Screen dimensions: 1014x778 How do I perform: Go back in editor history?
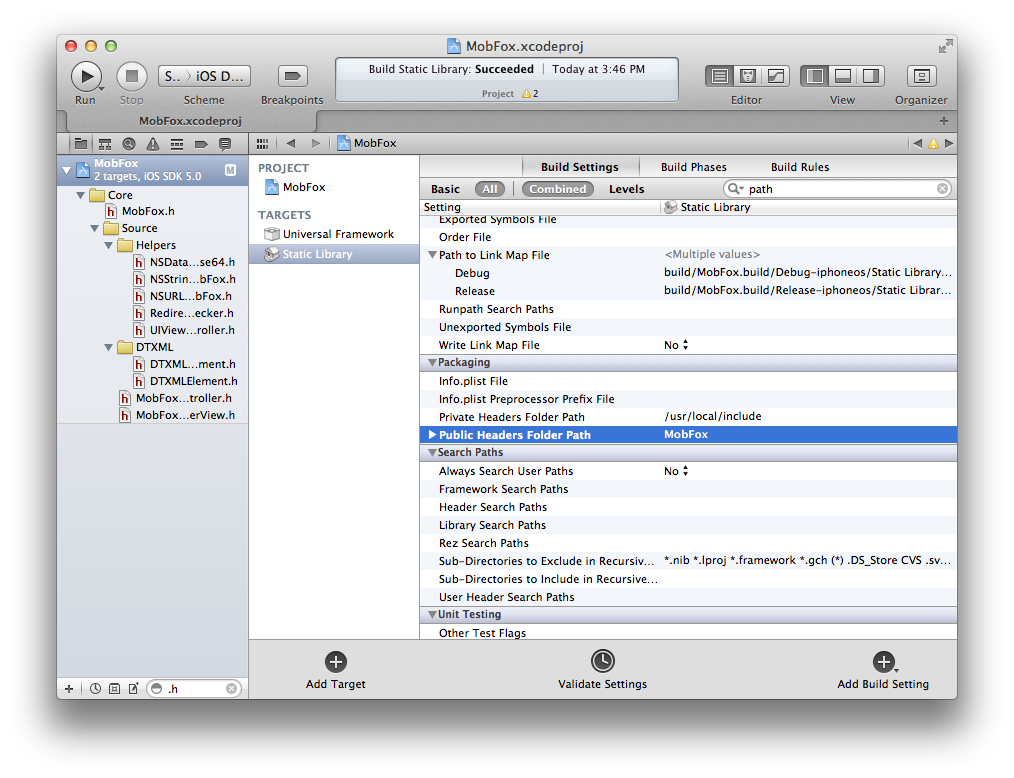point(291,144)
